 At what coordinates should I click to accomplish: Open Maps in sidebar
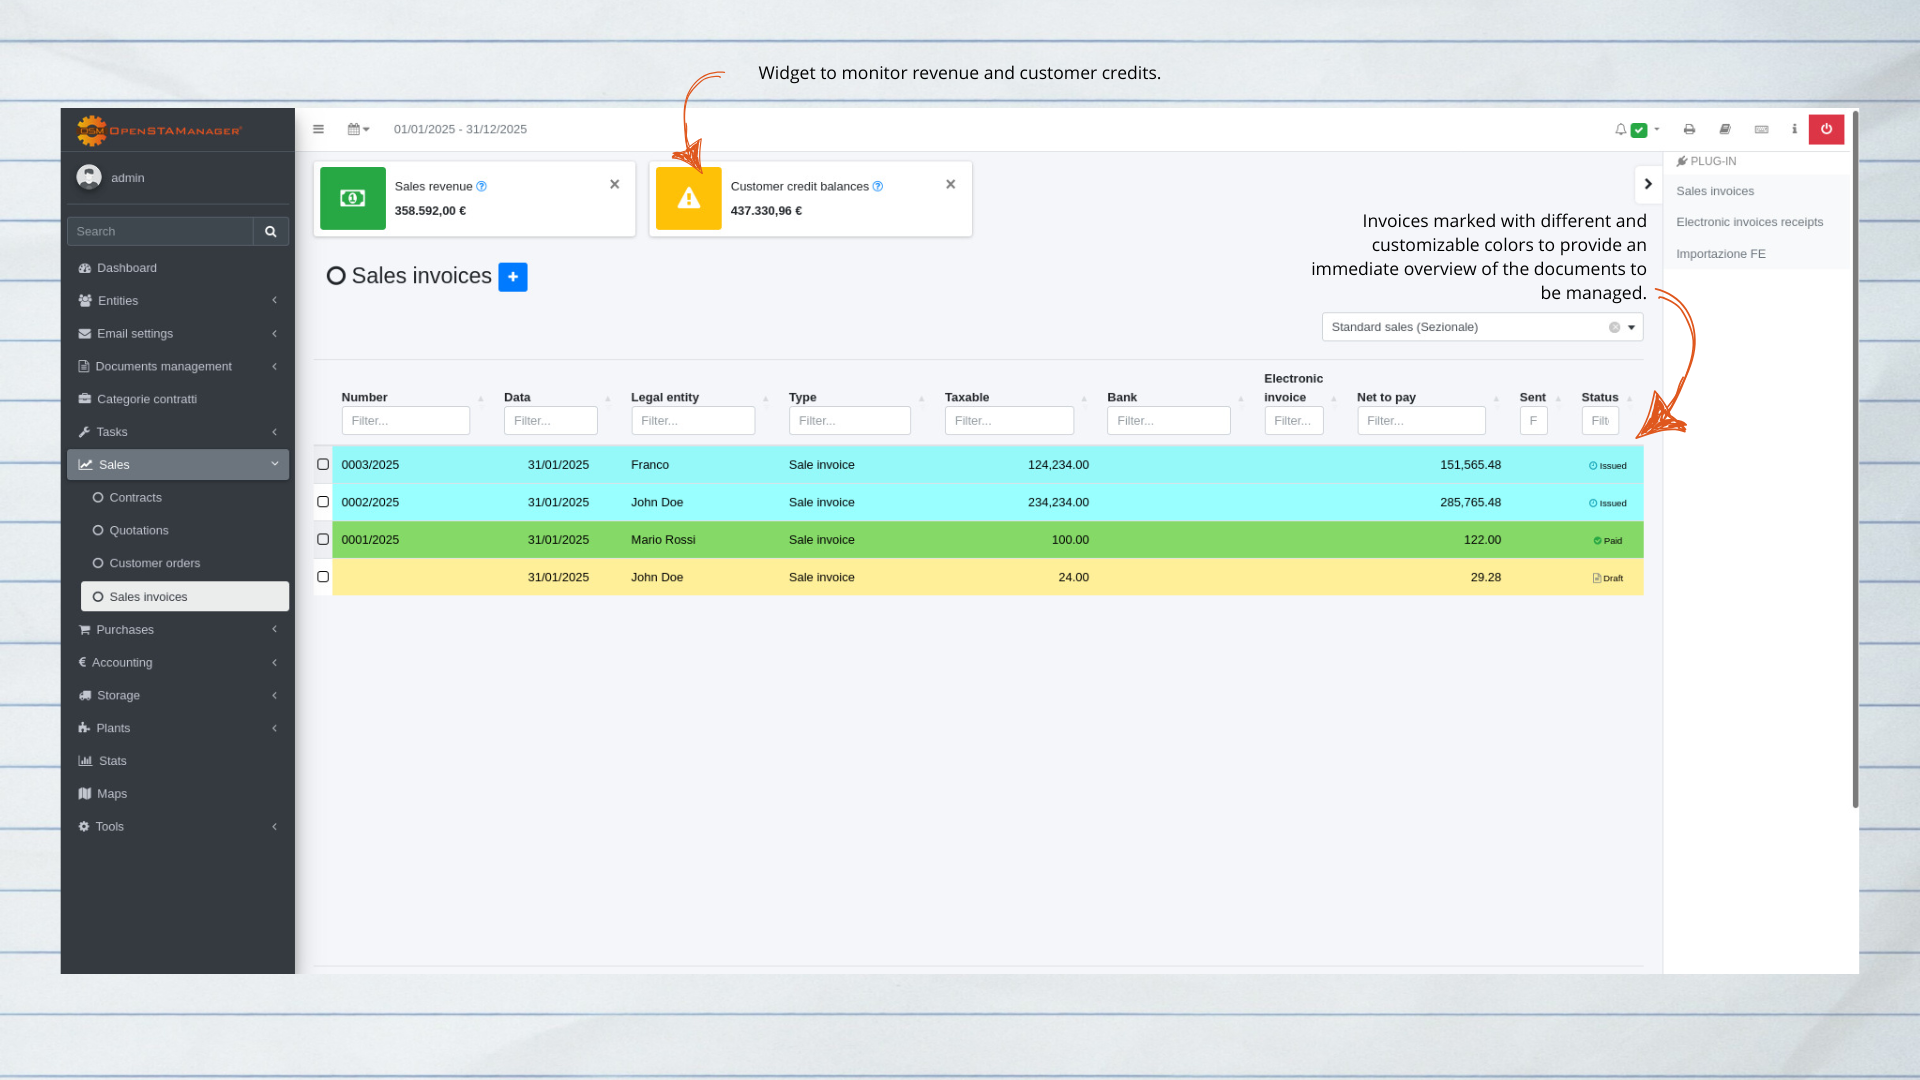click(x=178, y=794)
